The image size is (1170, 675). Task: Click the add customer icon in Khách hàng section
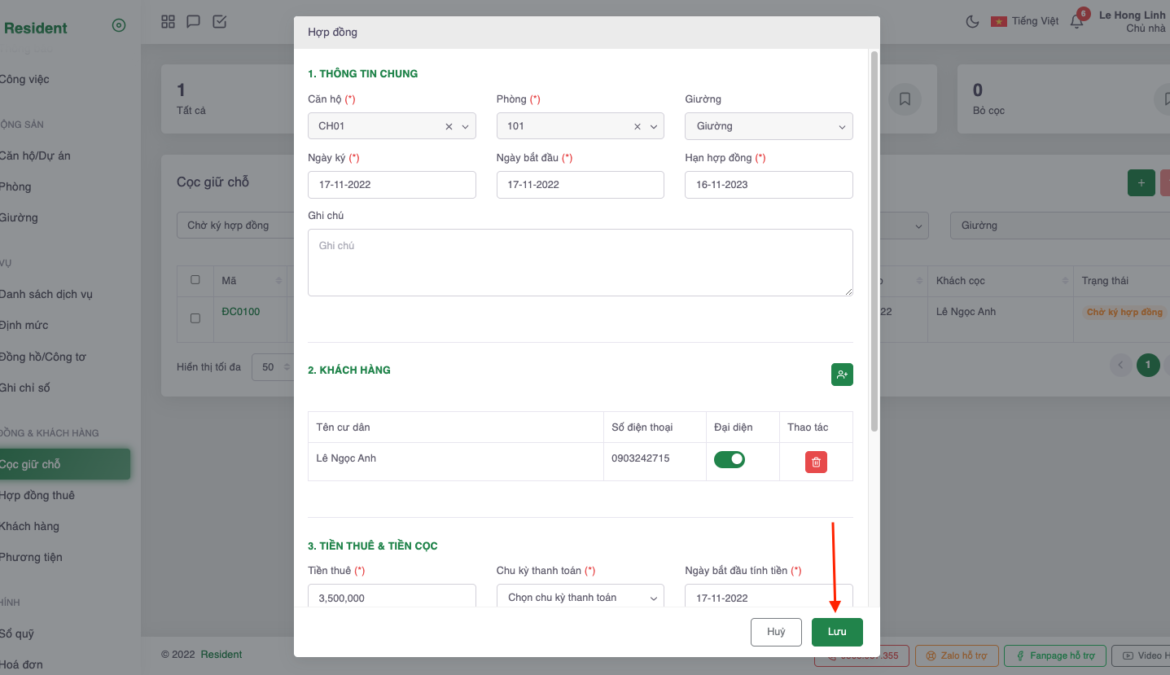(841, 374)
